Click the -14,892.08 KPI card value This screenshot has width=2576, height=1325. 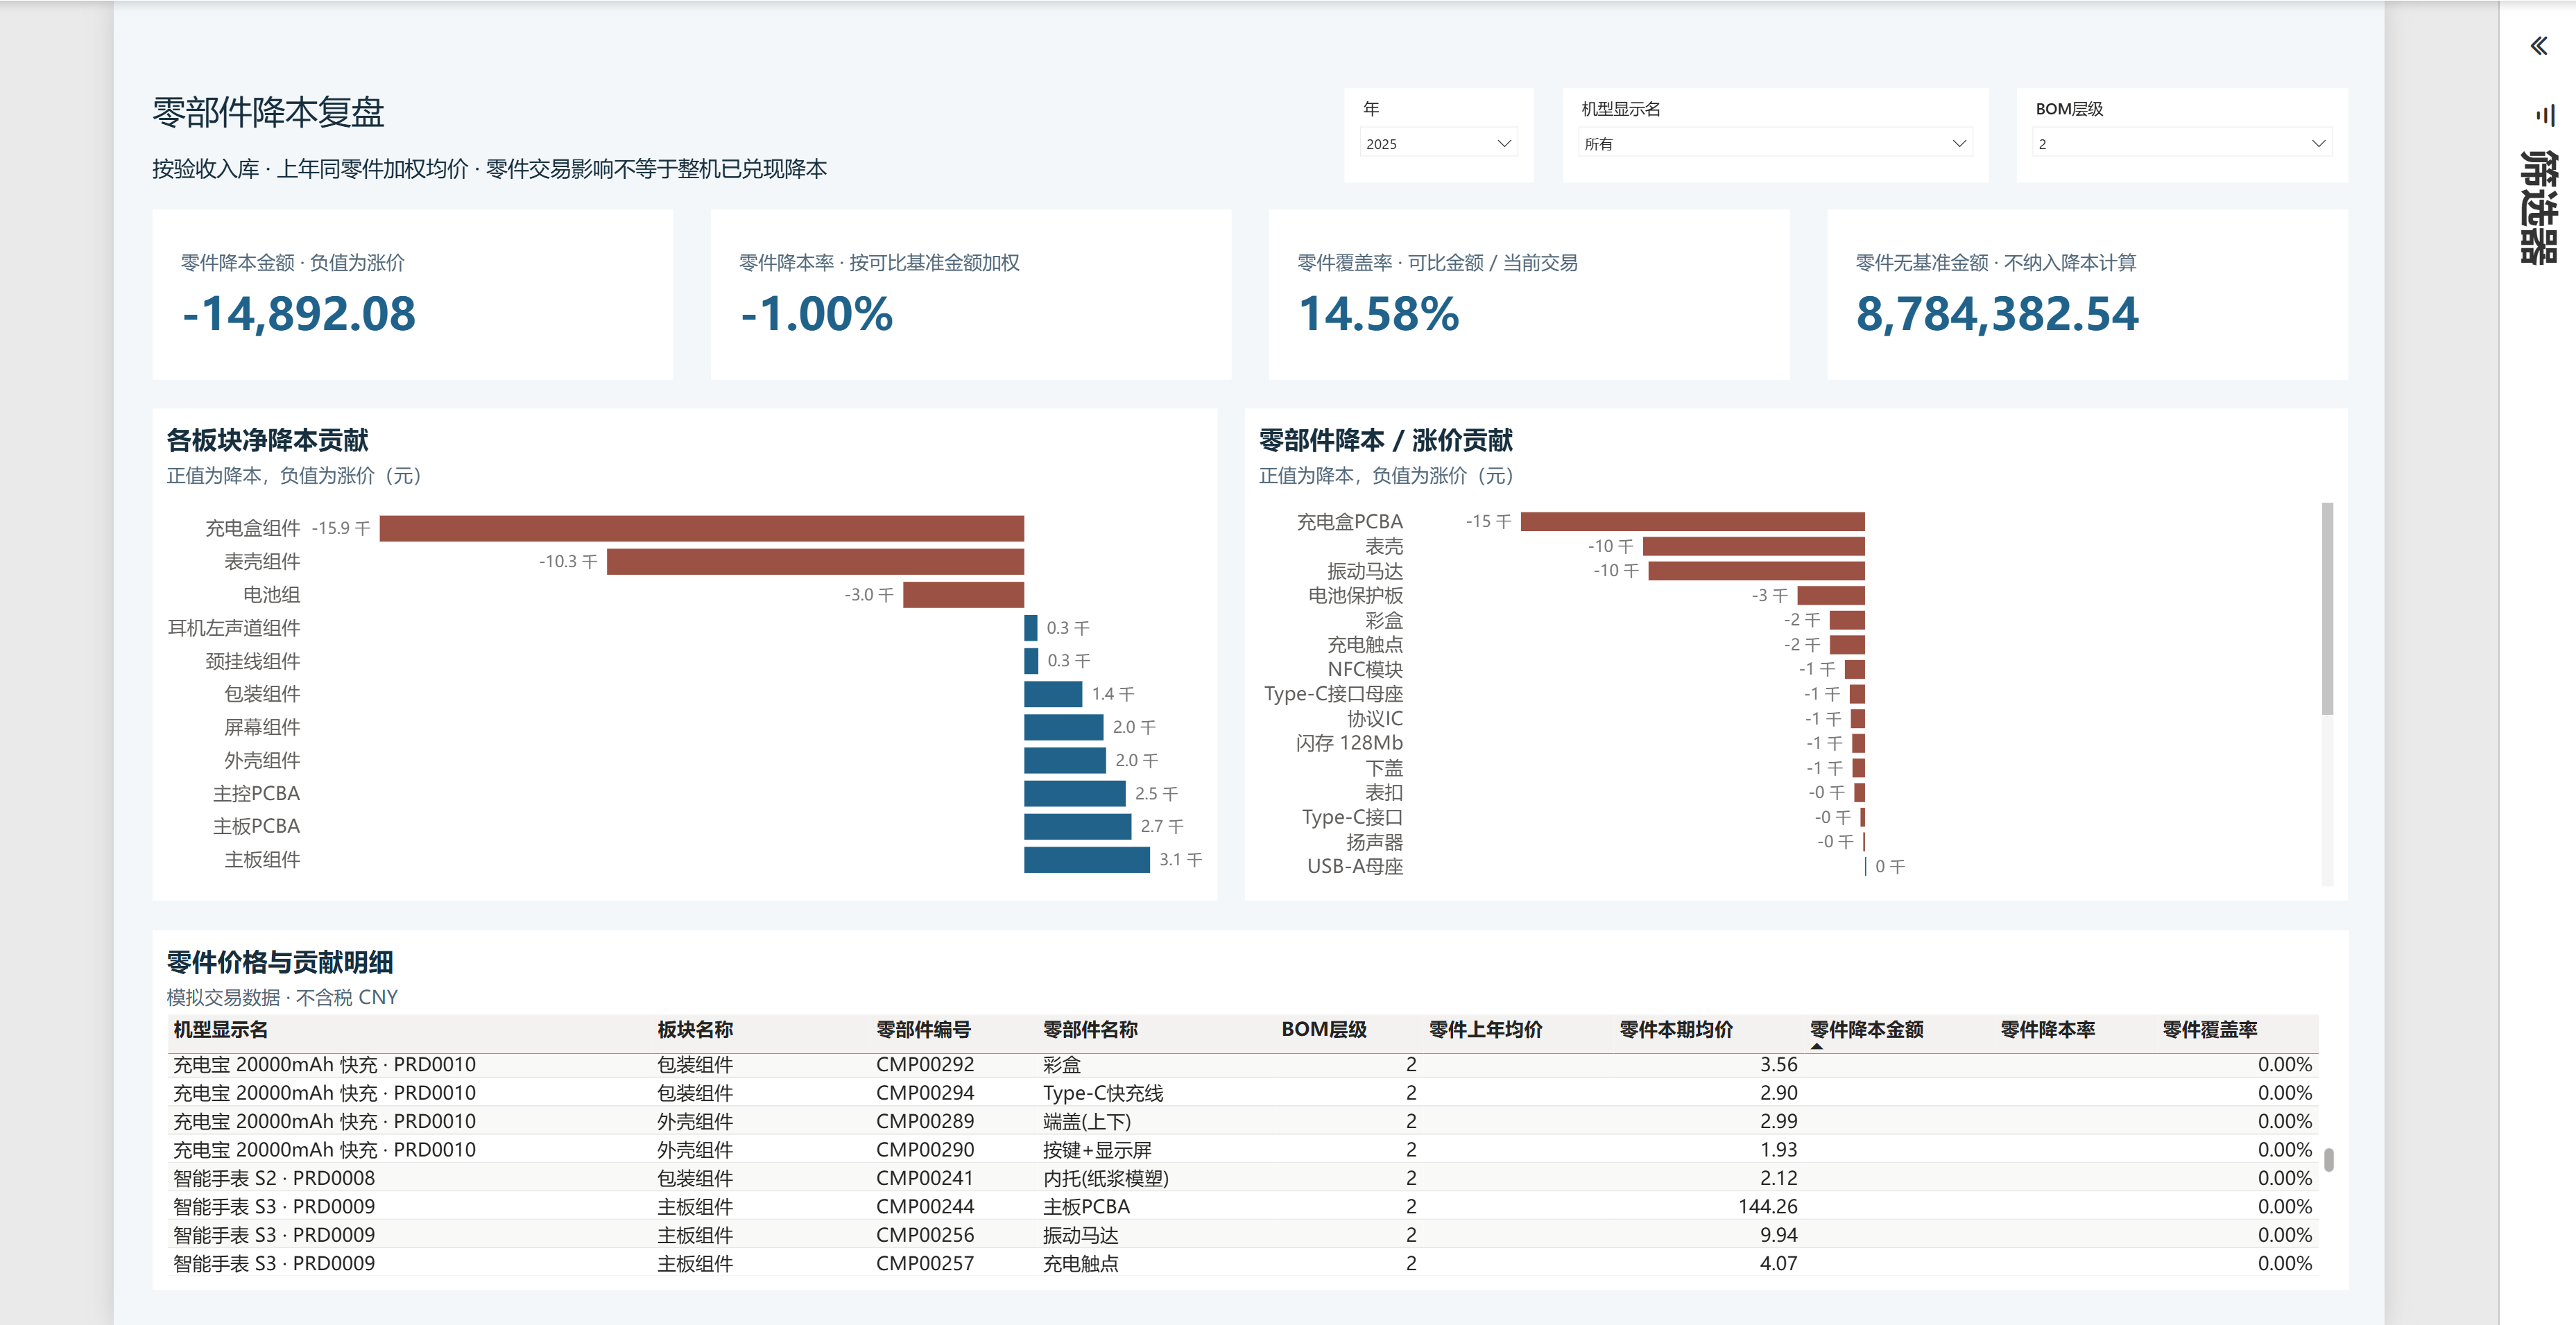[x=298, y=314]
